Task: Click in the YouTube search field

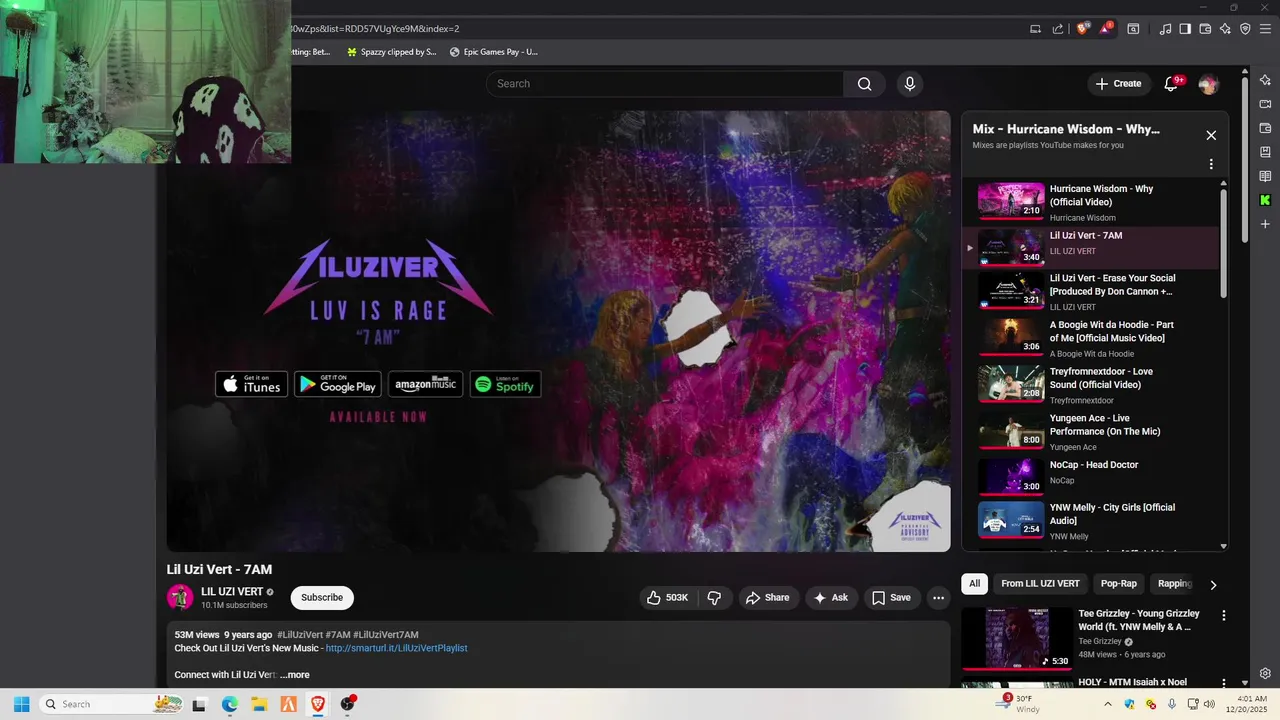Action: pyautogui.click(x=665, y=84)
